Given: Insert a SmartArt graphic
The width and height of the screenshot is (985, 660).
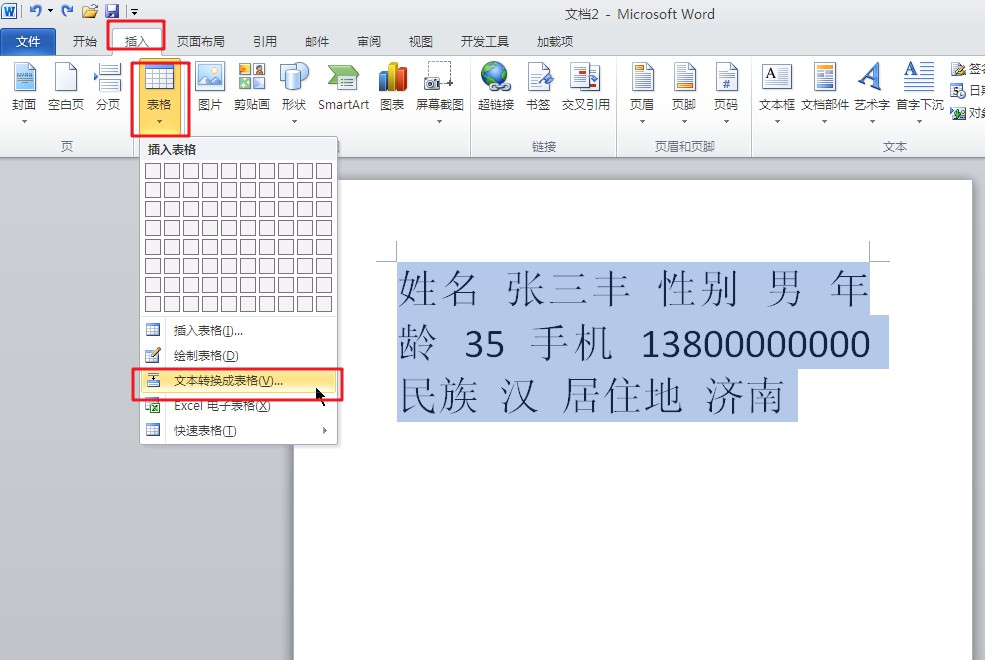Looking at the screenshot, I should (x=343, y=86).
